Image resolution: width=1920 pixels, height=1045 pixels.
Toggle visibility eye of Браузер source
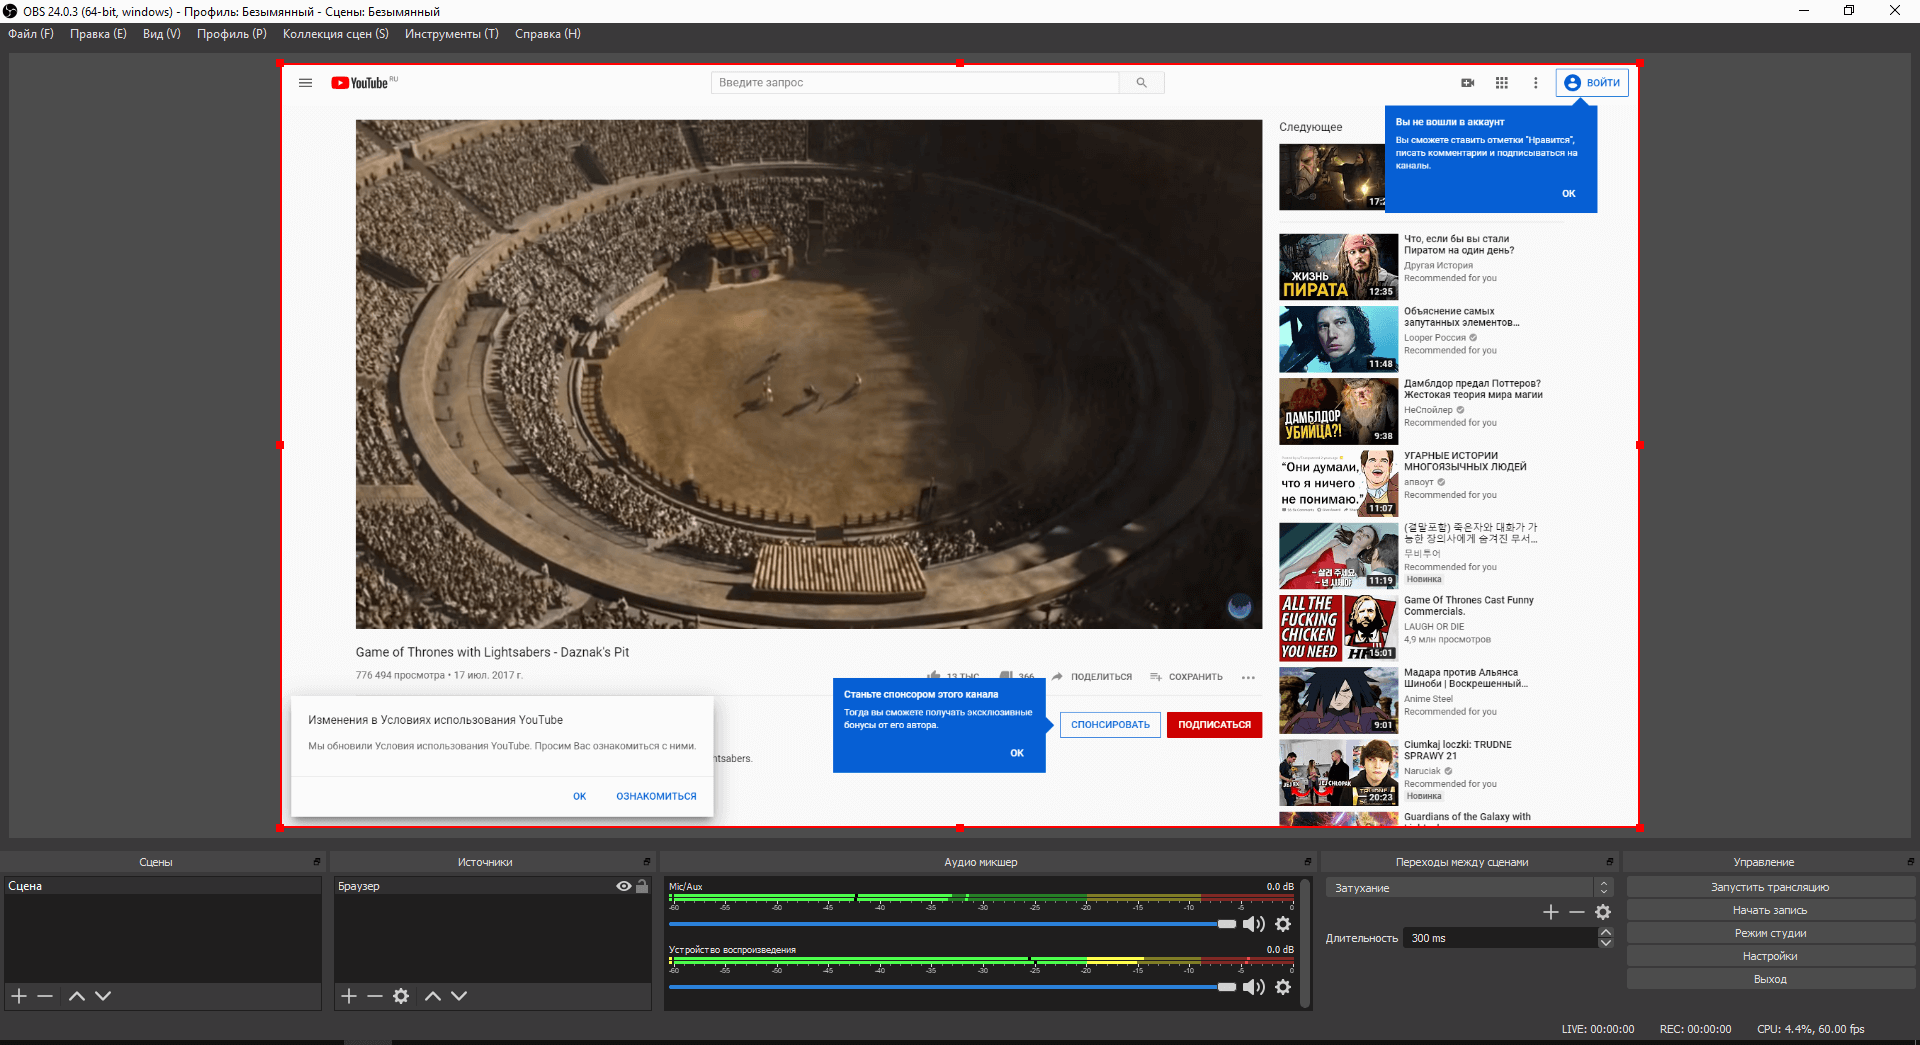624,886
